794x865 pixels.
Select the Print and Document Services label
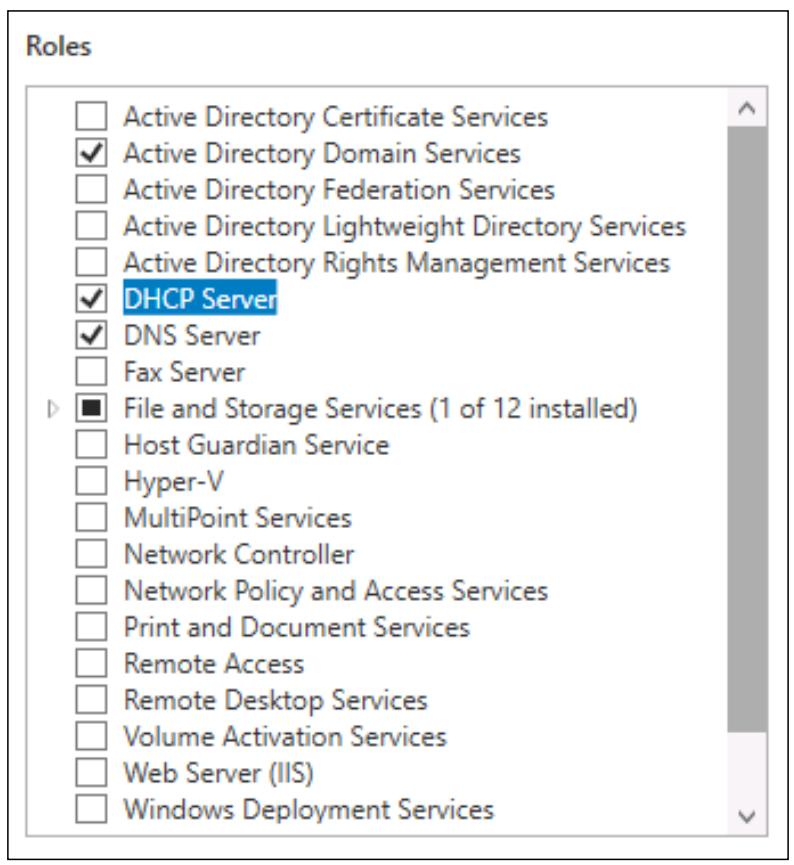pyautogui.click(x=297, y=627)
